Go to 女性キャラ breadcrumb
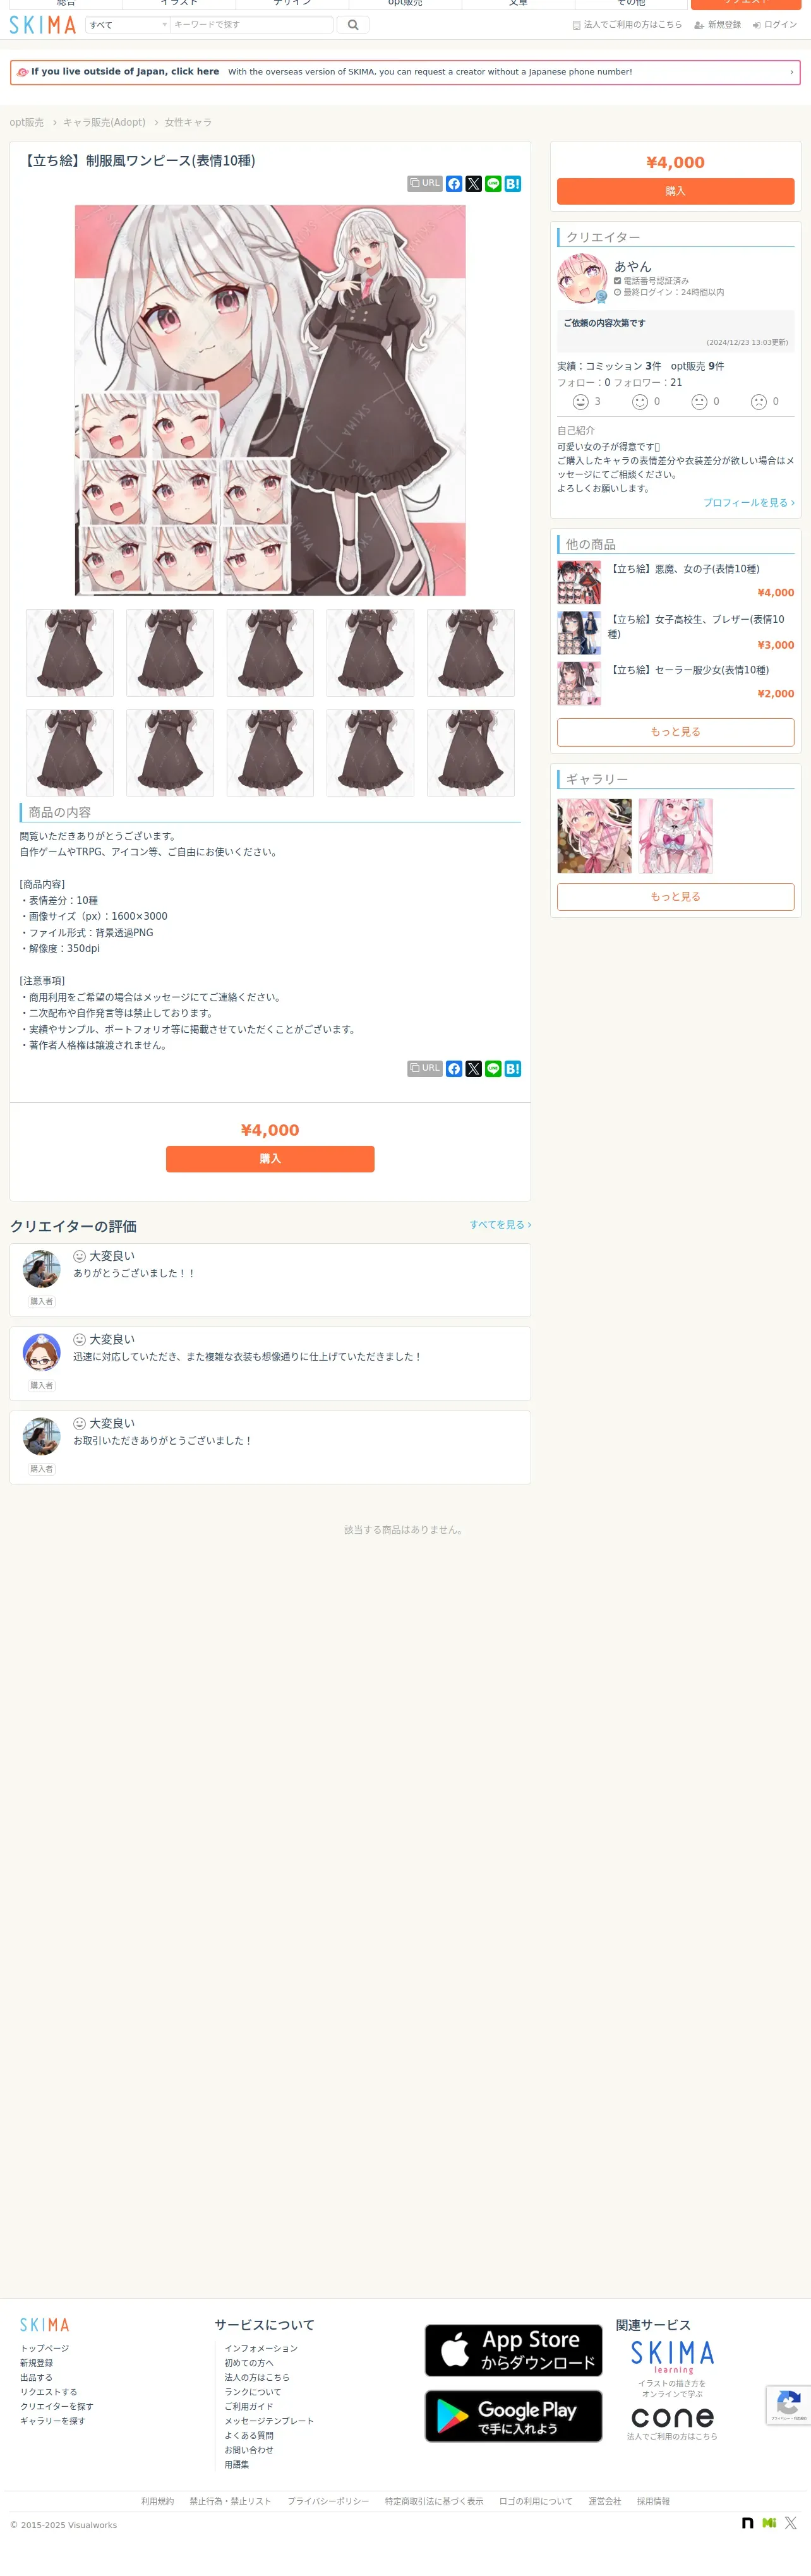 click(x=188, y=122)
